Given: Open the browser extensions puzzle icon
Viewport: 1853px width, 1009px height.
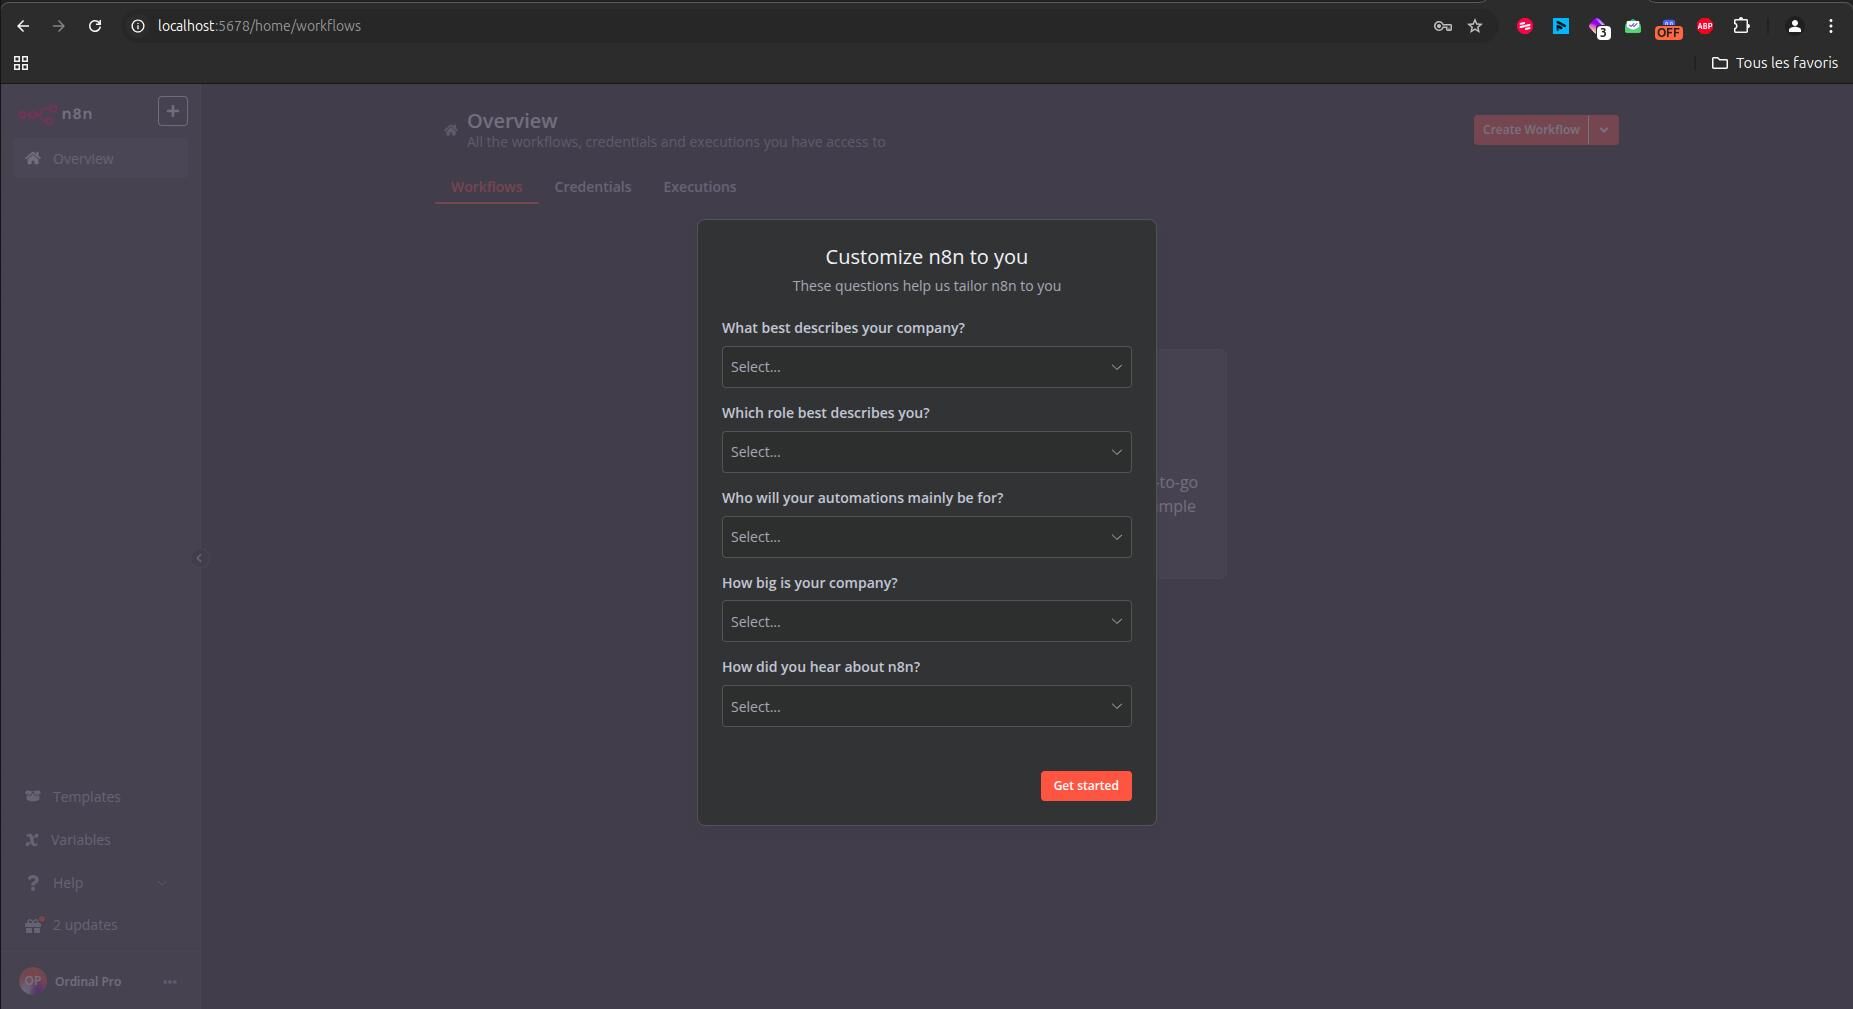Looking at the screenshot, I should click(1742, 26).
